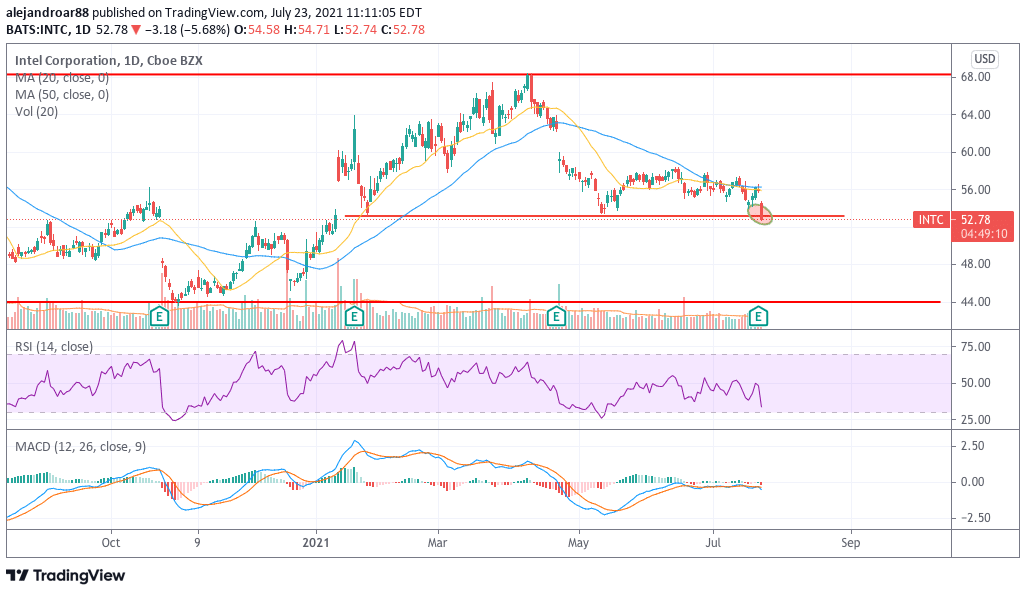This screenshot has width=1026, height=594.
Task: Click the red support line at 44.00
Action: pos(474,302)
